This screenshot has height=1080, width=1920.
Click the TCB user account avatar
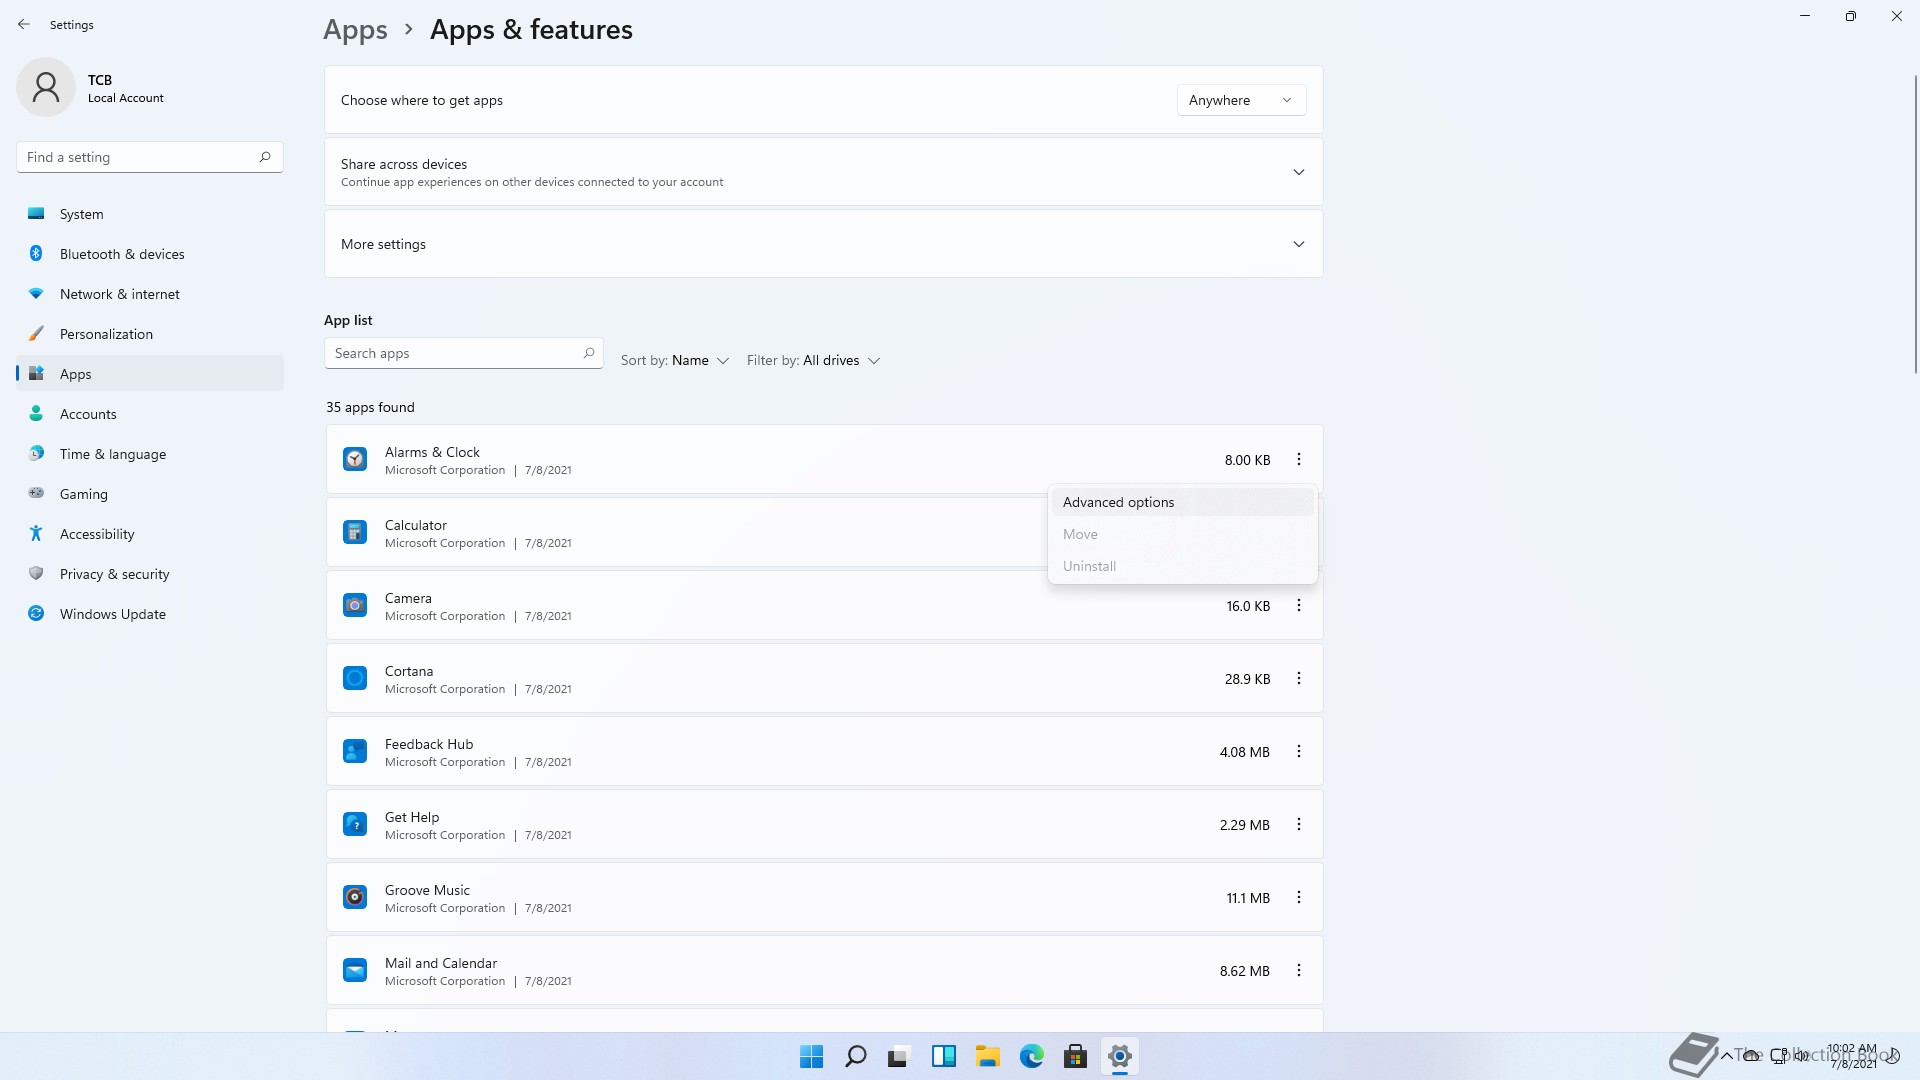pyautogui.click(x=46, y=87)
